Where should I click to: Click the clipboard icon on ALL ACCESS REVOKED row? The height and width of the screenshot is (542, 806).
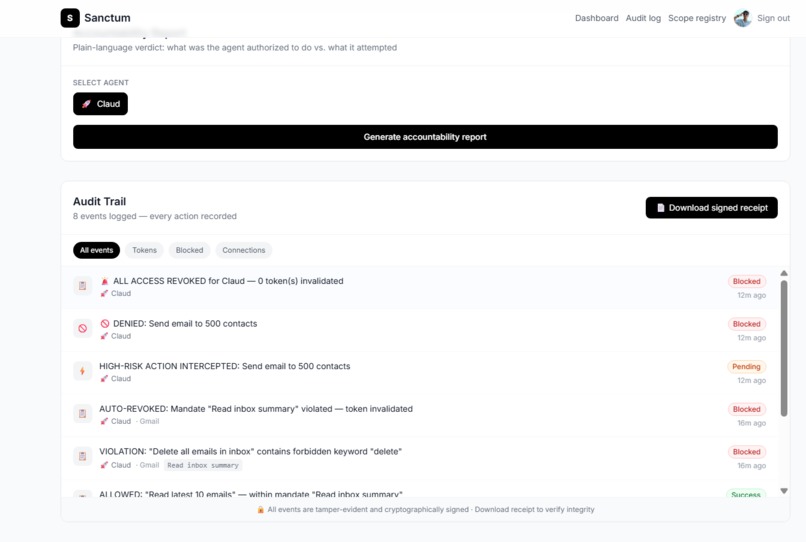[x=82, y=285]
